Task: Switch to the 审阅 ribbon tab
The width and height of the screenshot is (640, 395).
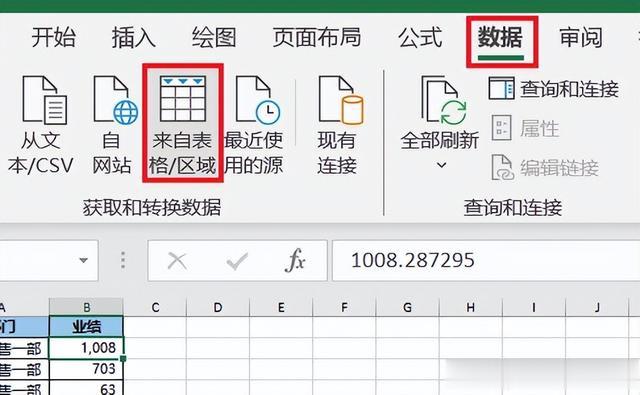Action: pyautogui.click(x=581, y=38)
